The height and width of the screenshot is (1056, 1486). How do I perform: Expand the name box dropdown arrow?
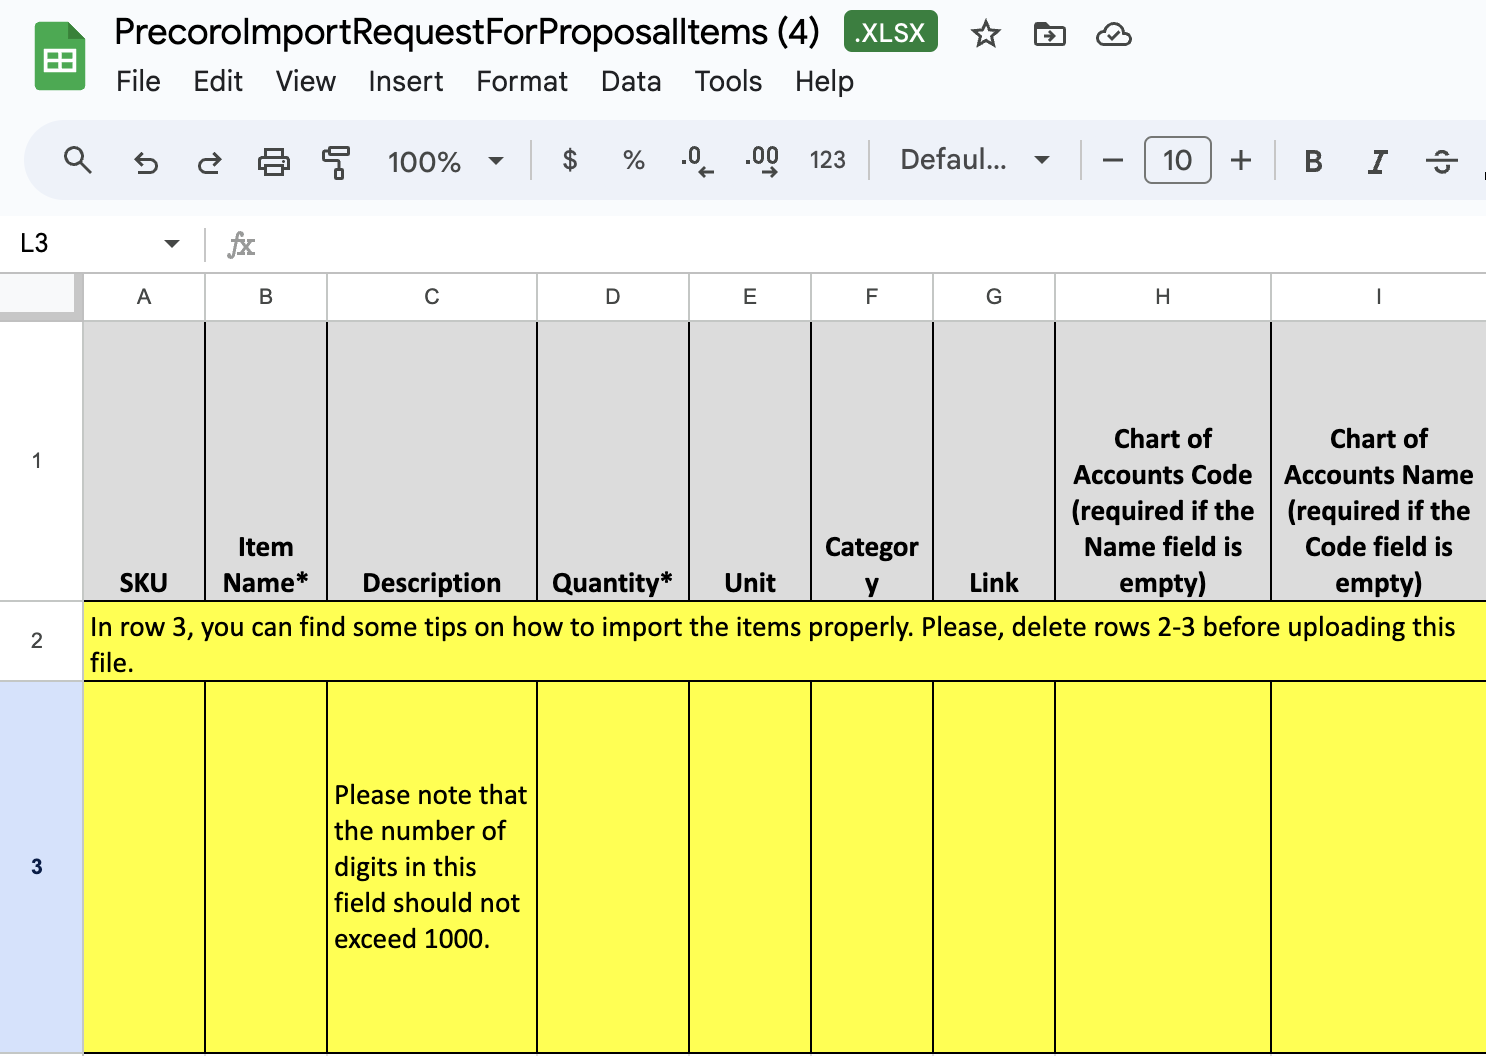click(172, 243)
